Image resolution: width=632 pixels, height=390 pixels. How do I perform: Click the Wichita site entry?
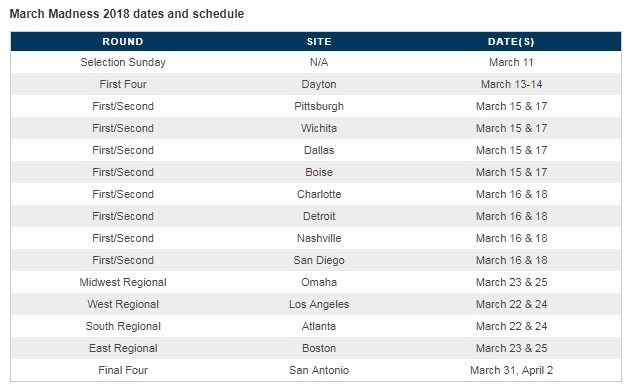[319, 128]
